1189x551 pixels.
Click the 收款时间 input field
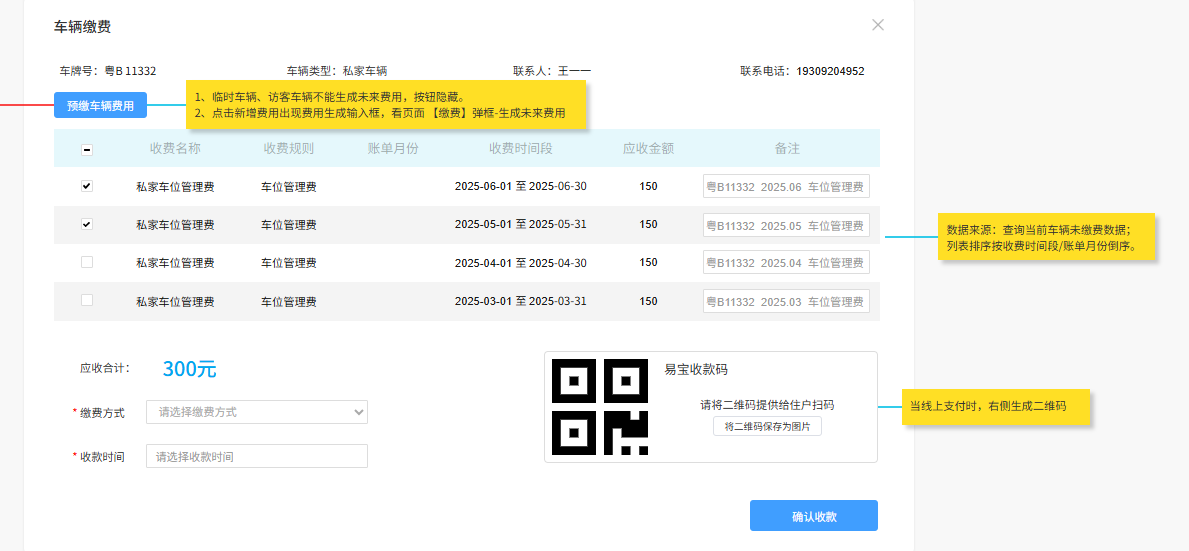[x=257, y=456]
